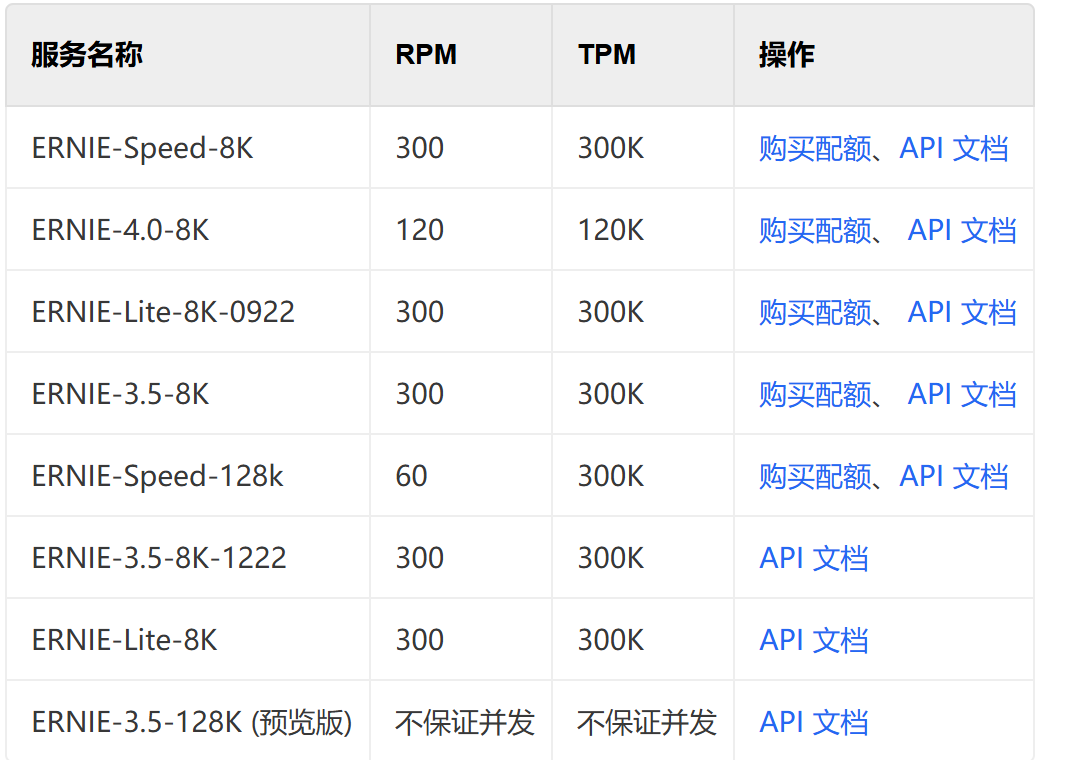Open 购买配额 link for ERNIE-Speed-8K
The image size is (1088, 760).
(x=815, y=149)
